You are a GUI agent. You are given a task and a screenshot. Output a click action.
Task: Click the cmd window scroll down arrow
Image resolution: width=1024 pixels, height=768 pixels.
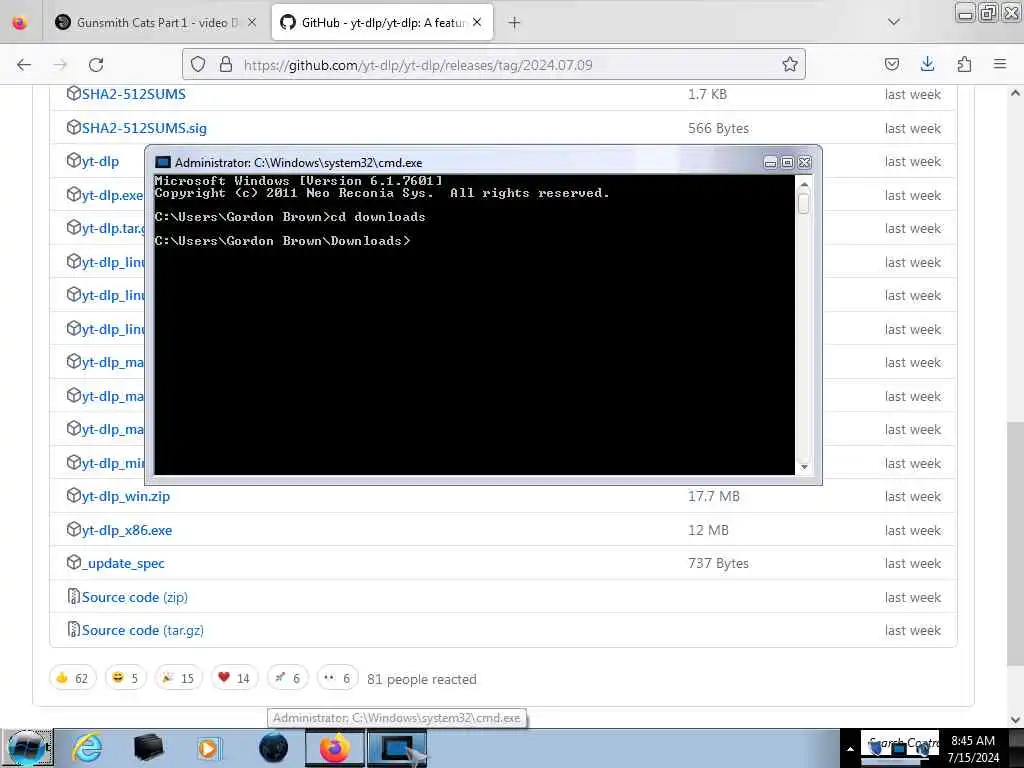click(804, 466)
